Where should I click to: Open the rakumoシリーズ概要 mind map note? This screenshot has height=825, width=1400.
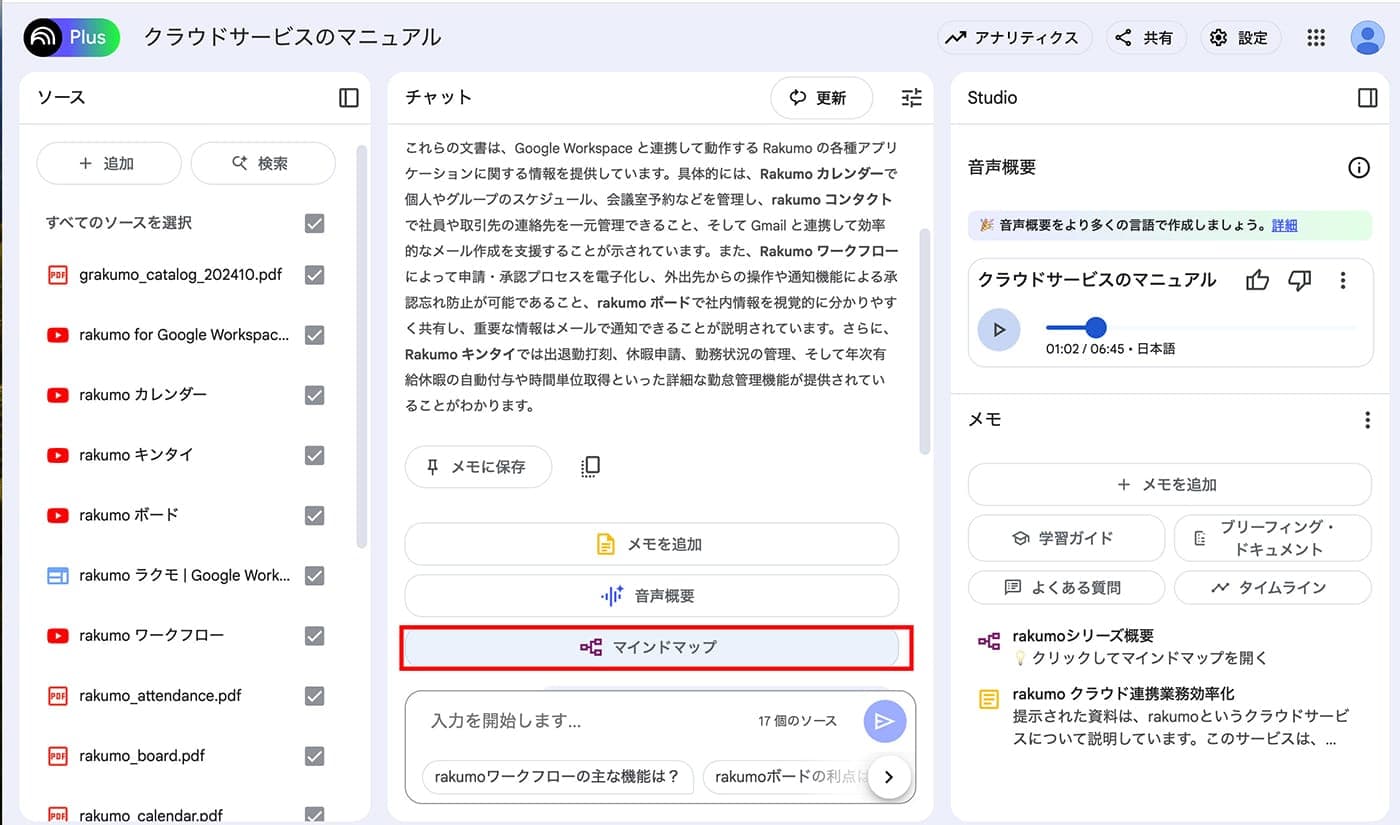click(x=1170, y=646)
